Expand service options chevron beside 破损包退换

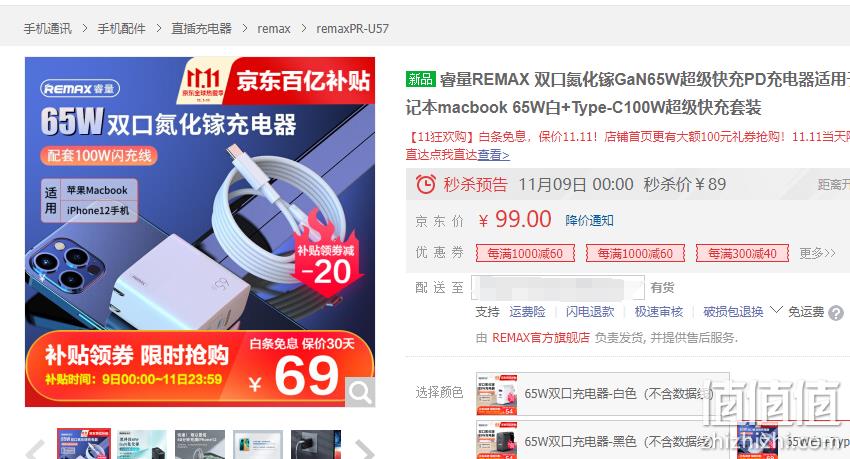(x=776, y=310)
